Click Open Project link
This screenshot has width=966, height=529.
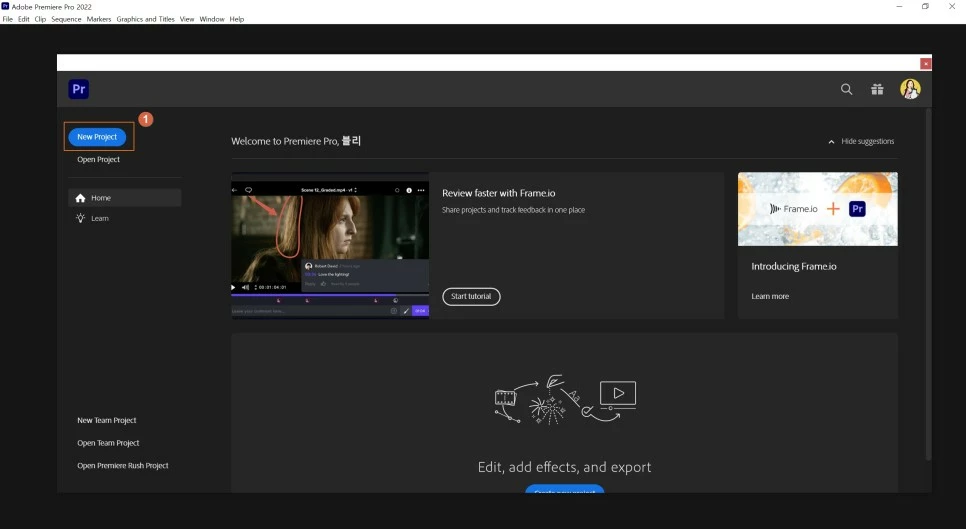tap(99, 160)
